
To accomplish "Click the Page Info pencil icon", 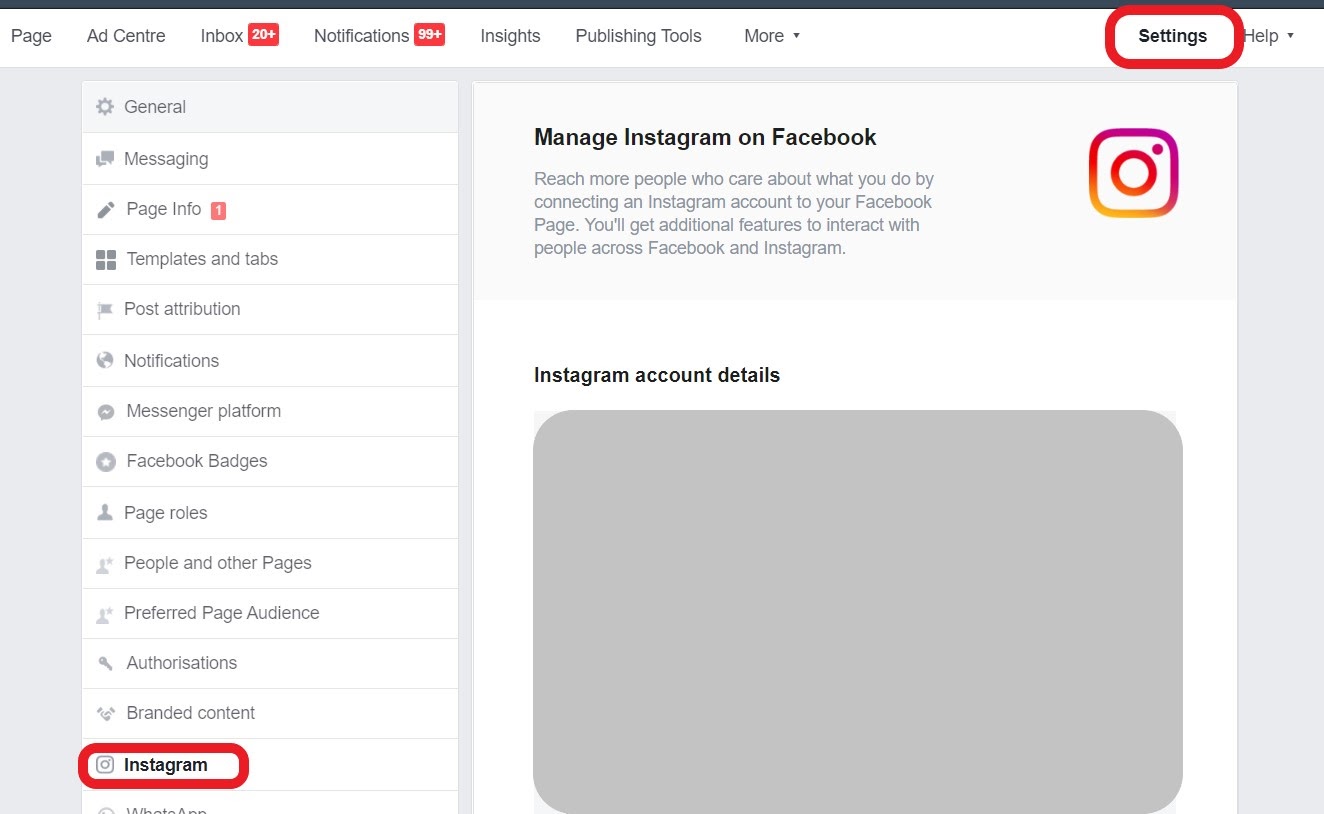I will [105, 210].
